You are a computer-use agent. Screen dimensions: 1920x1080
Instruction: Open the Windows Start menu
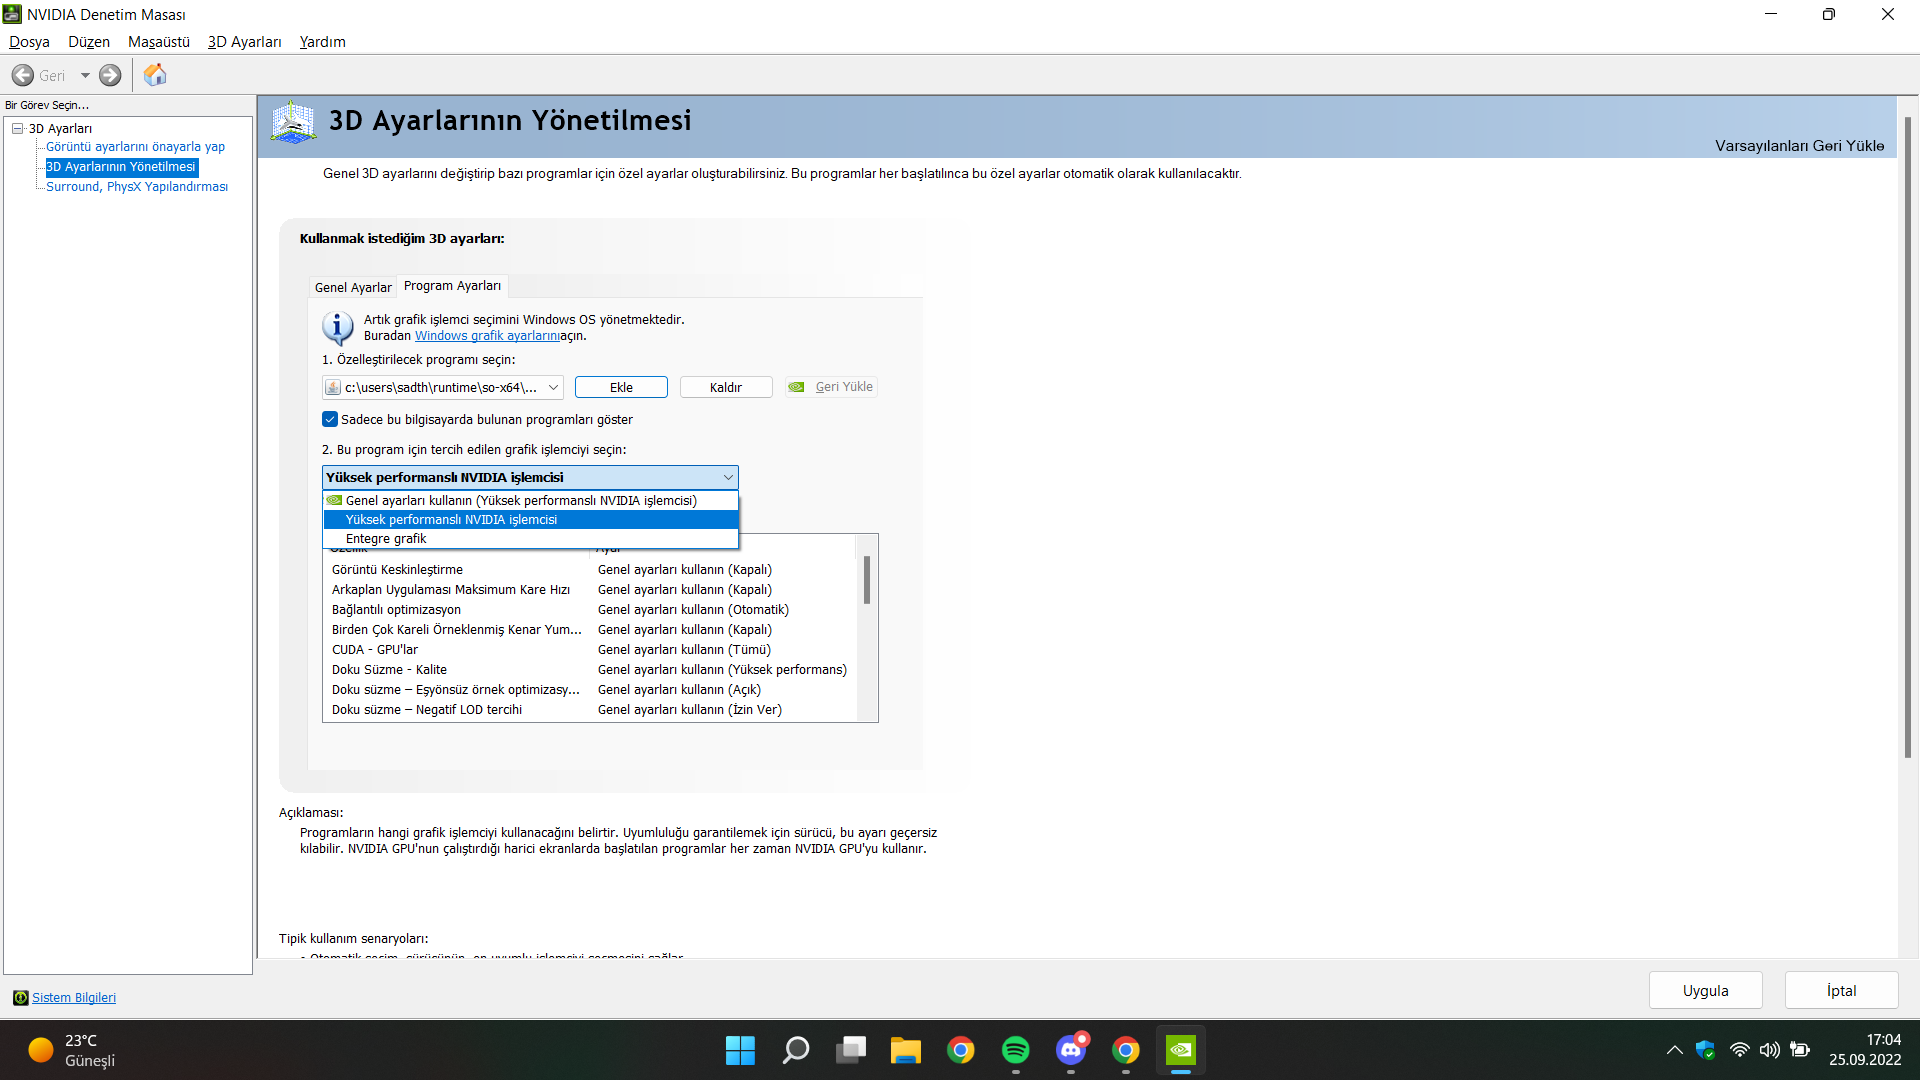click(740, 1050)
